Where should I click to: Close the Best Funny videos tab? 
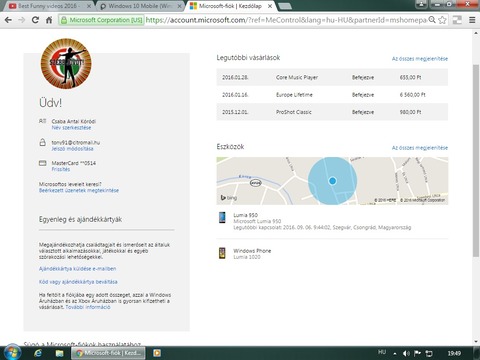[x=89, y=6]
